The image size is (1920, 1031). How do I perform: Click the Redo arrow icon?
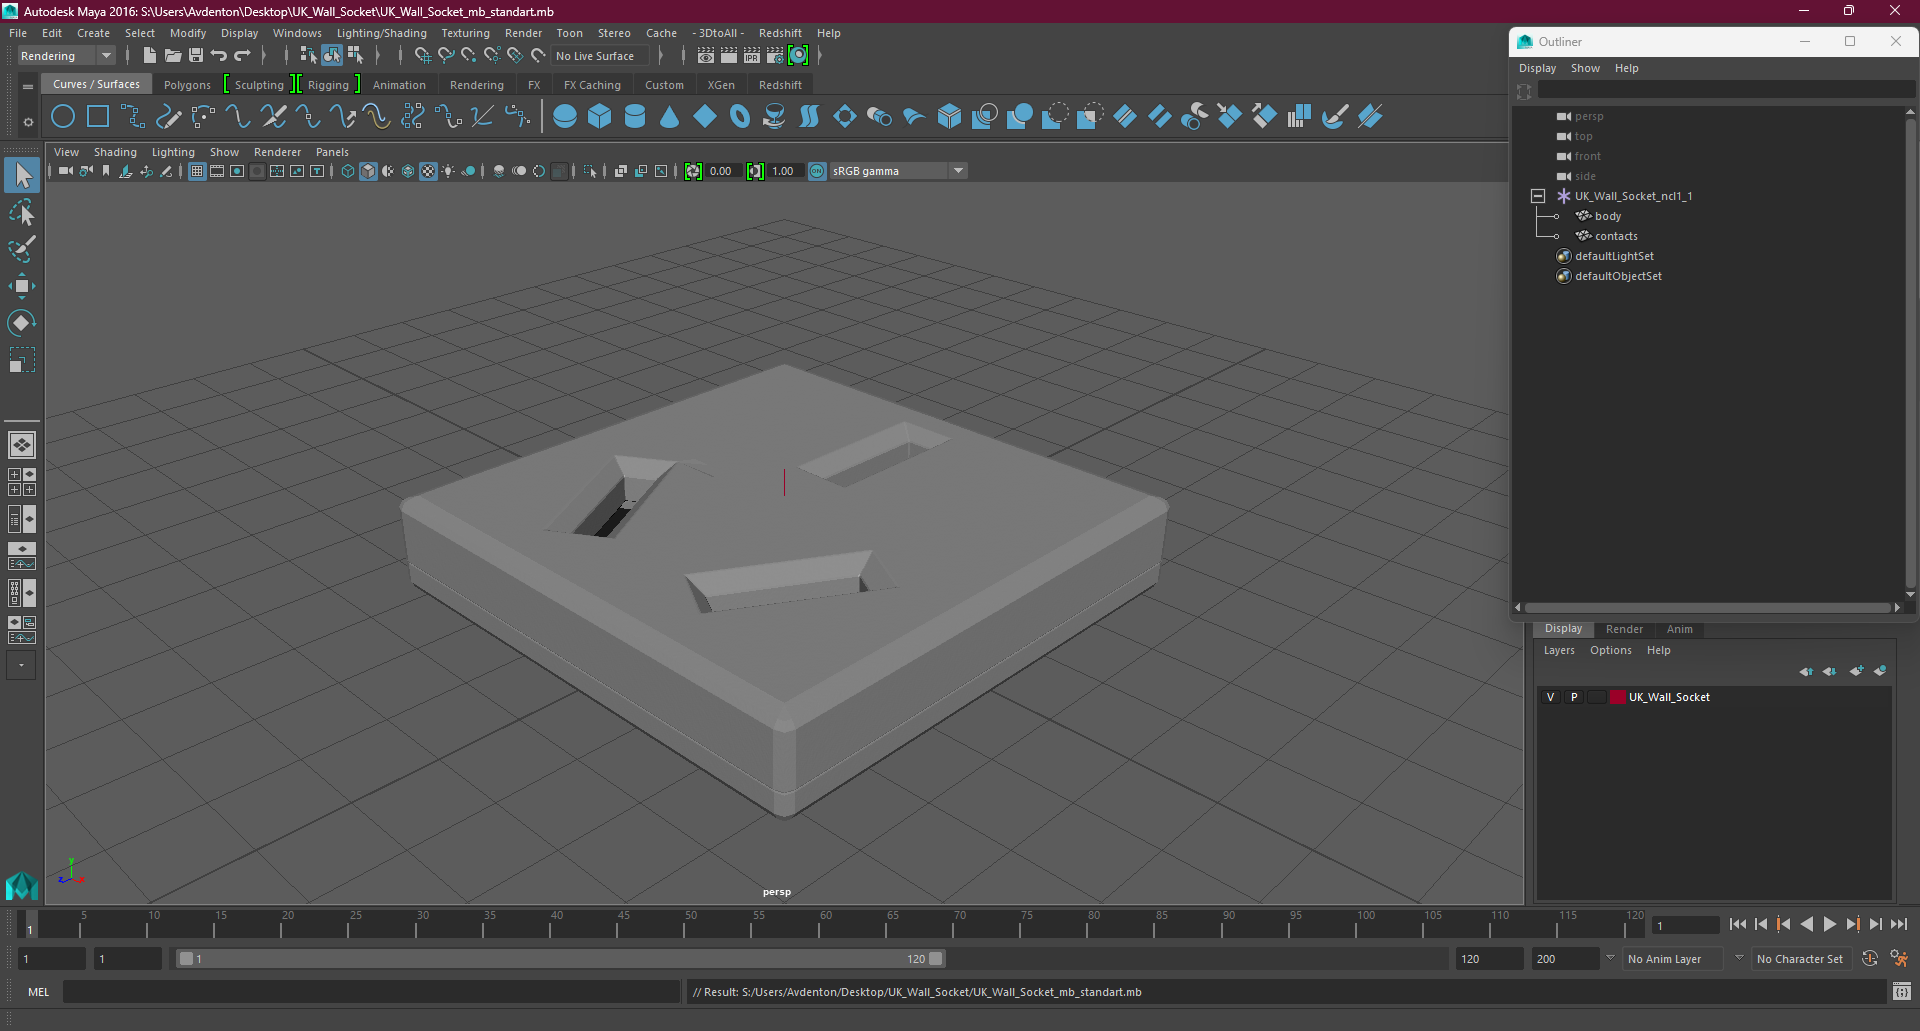click(x=242, y=56)
